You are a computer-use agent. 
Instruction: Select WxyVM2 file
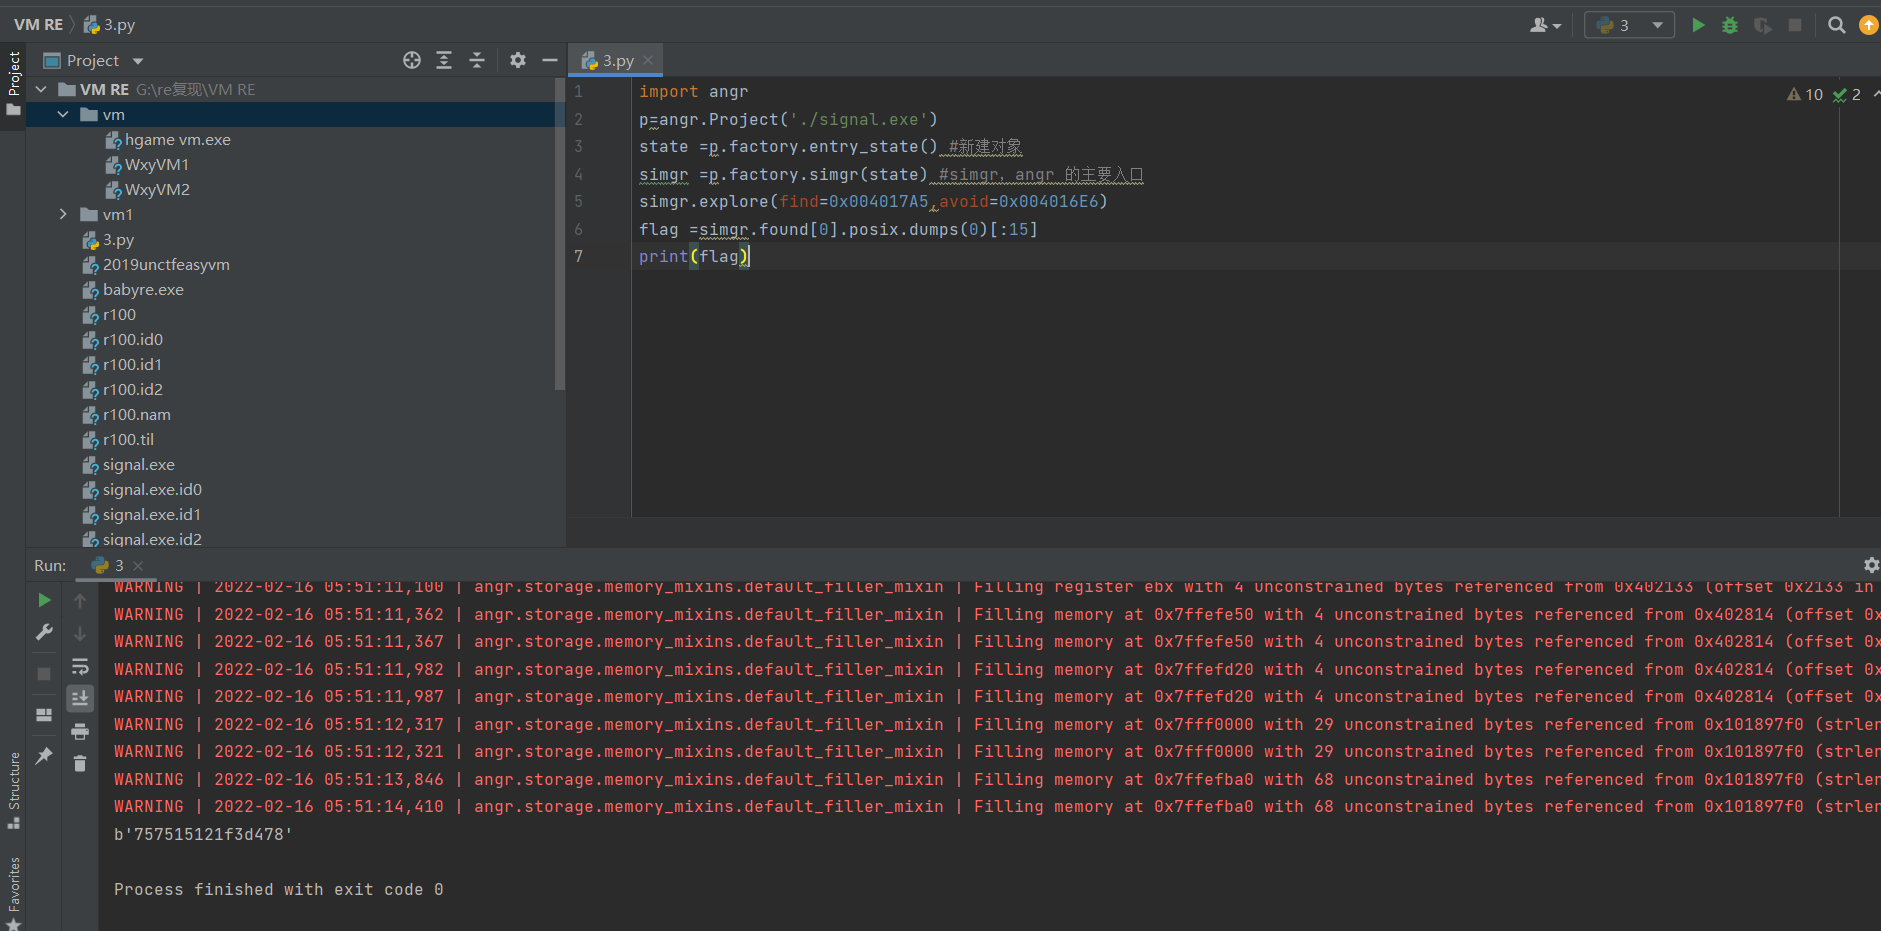[157, 190]
